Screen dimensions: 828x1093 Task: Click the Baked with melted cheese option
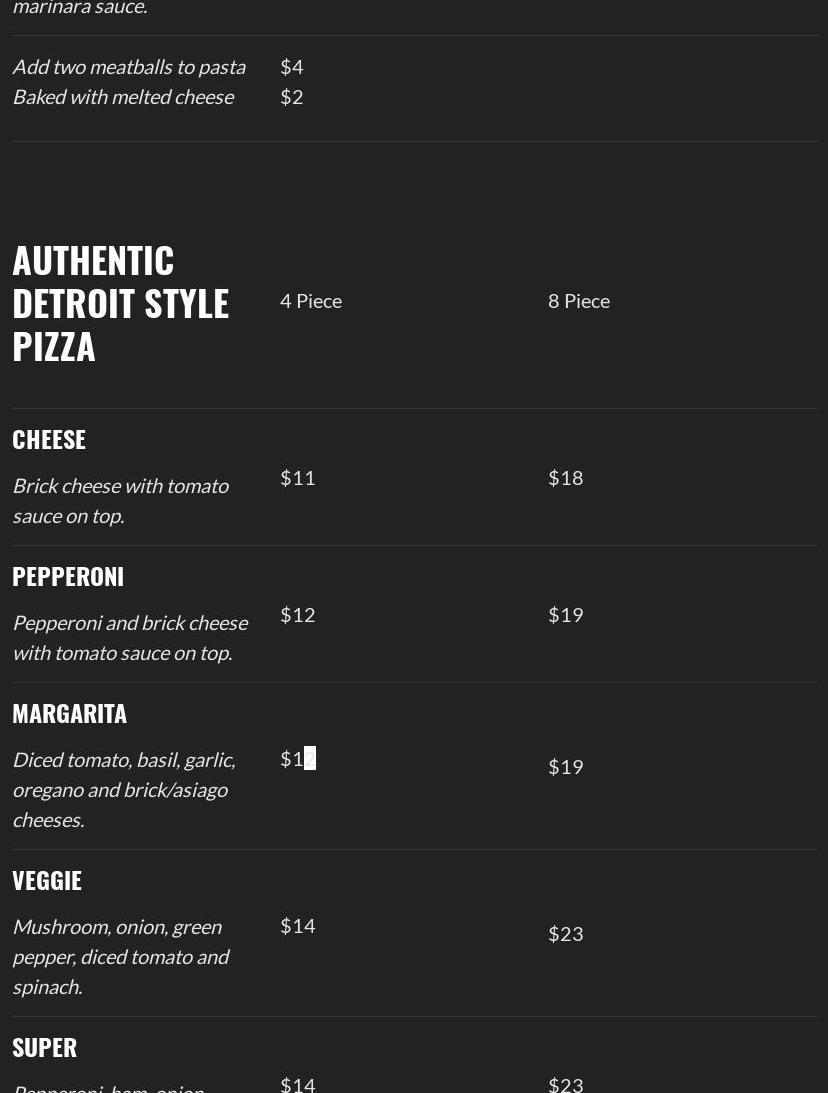tap(123, 97)
